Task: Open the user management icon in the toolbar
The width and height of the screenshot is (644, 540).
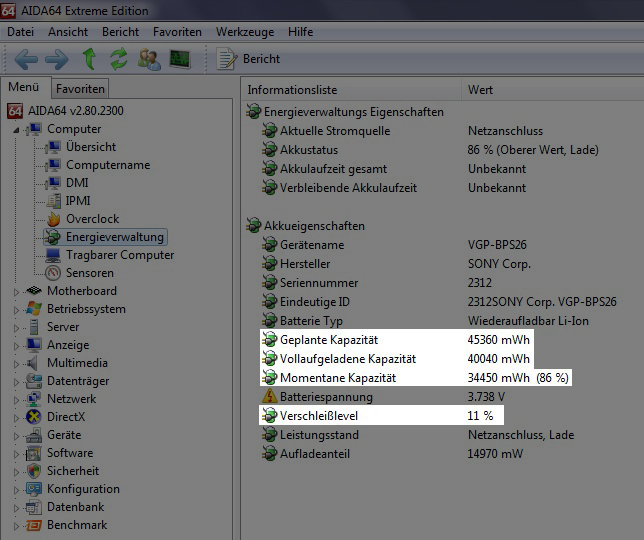Action: coord(149,59)
